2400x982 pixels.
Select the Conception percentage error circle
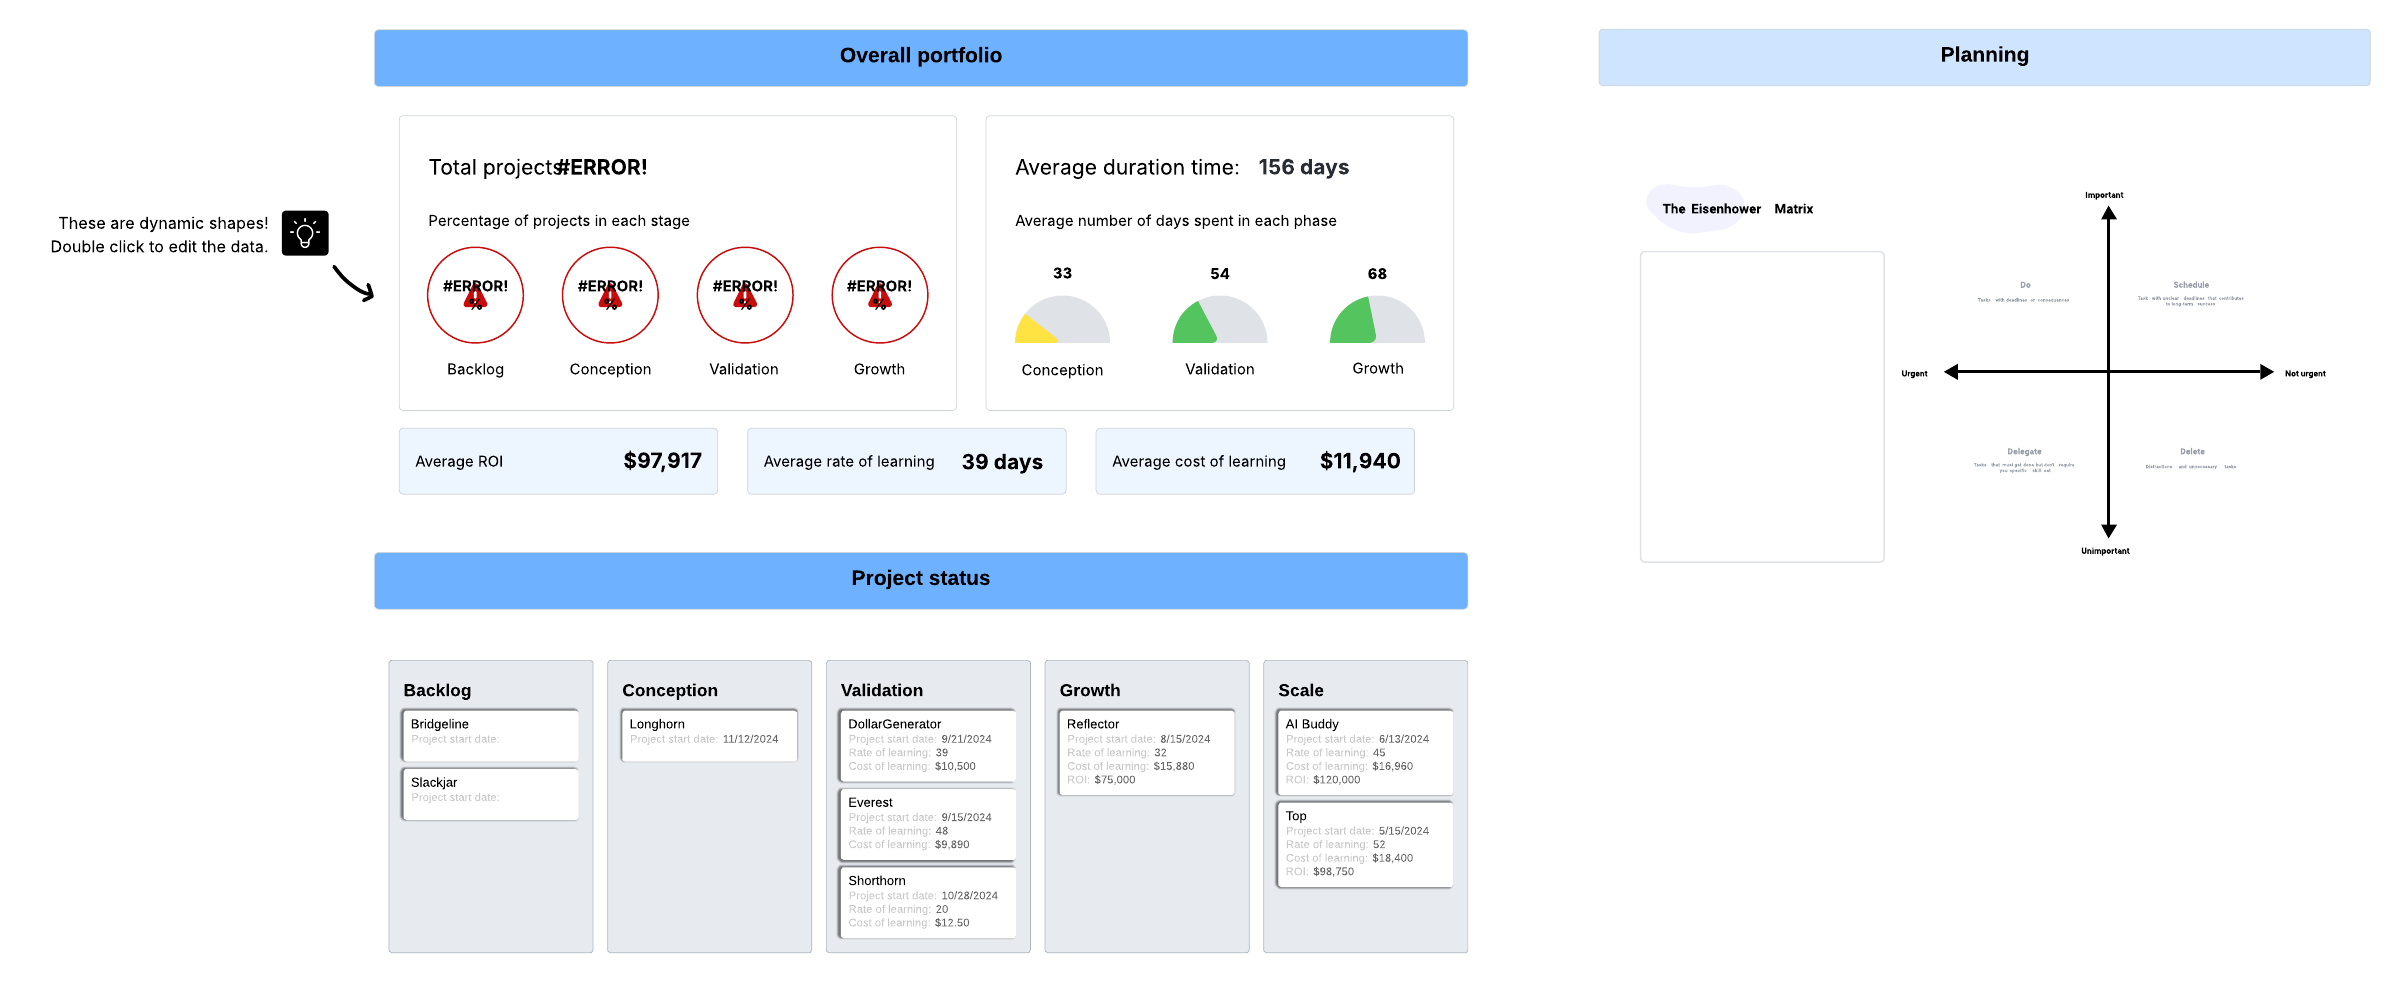pos(610,295)
